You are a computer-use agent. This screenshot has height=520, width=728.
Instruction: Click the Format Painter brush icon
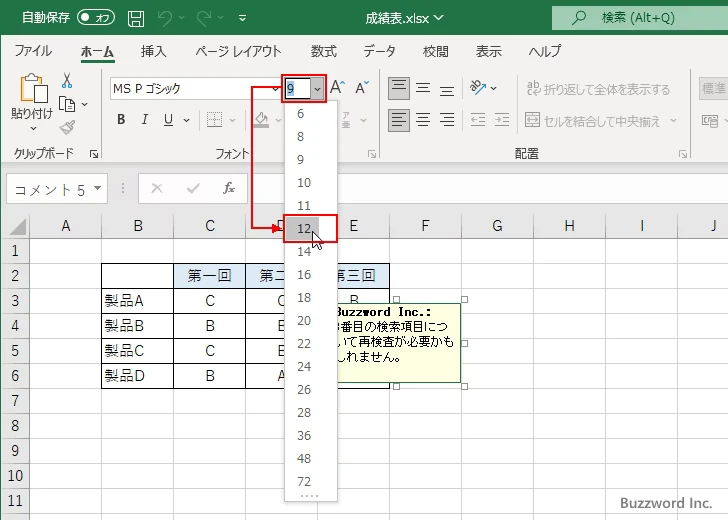point(67,127)
